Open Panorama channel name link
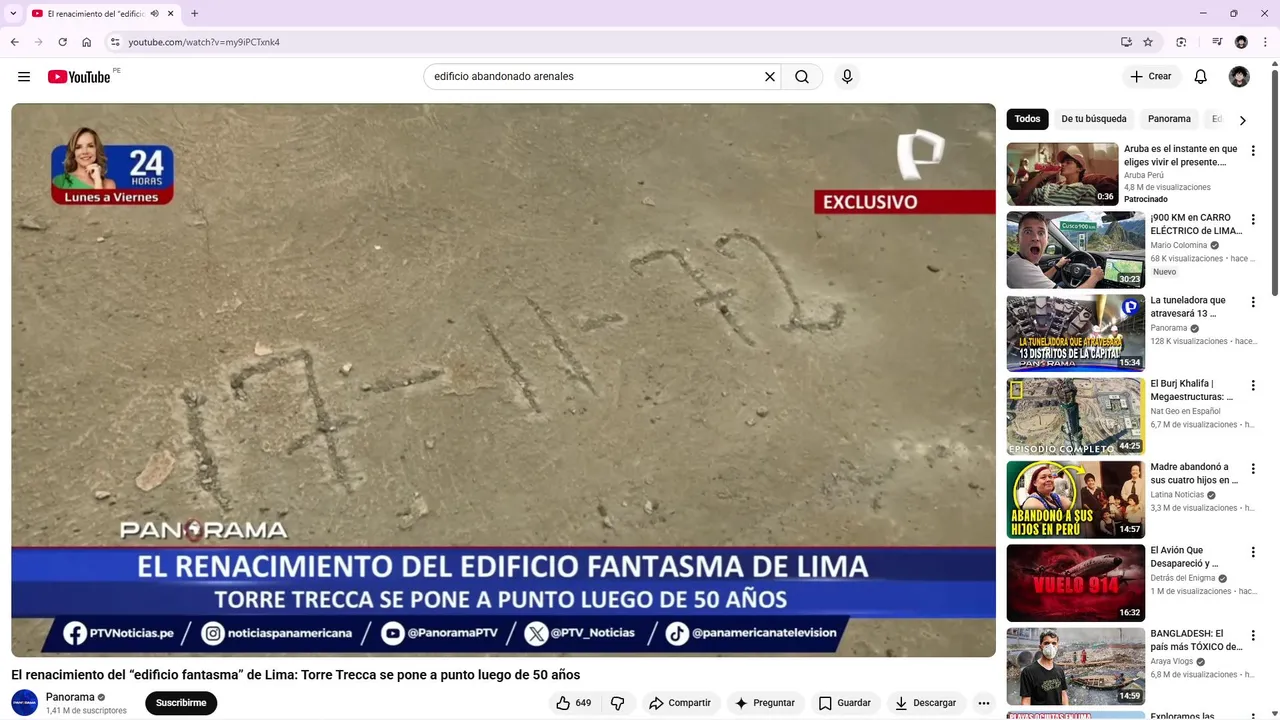The width and height of the screenshot is (1280, 720). coord(70,697)
